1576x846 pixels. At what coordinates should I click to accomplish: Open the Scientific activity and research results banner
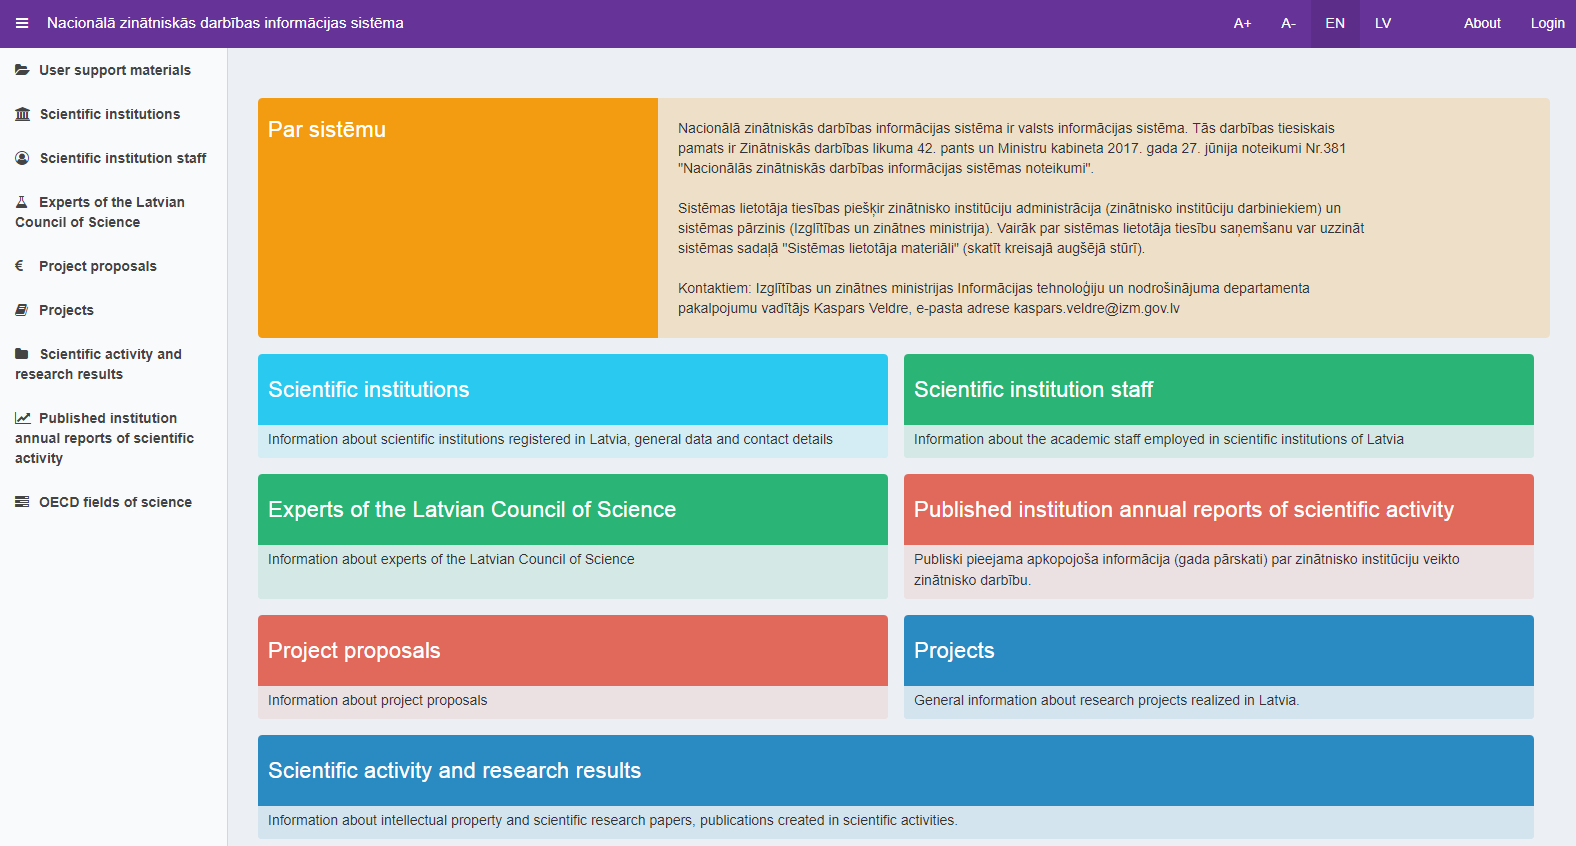pos(895,771)
